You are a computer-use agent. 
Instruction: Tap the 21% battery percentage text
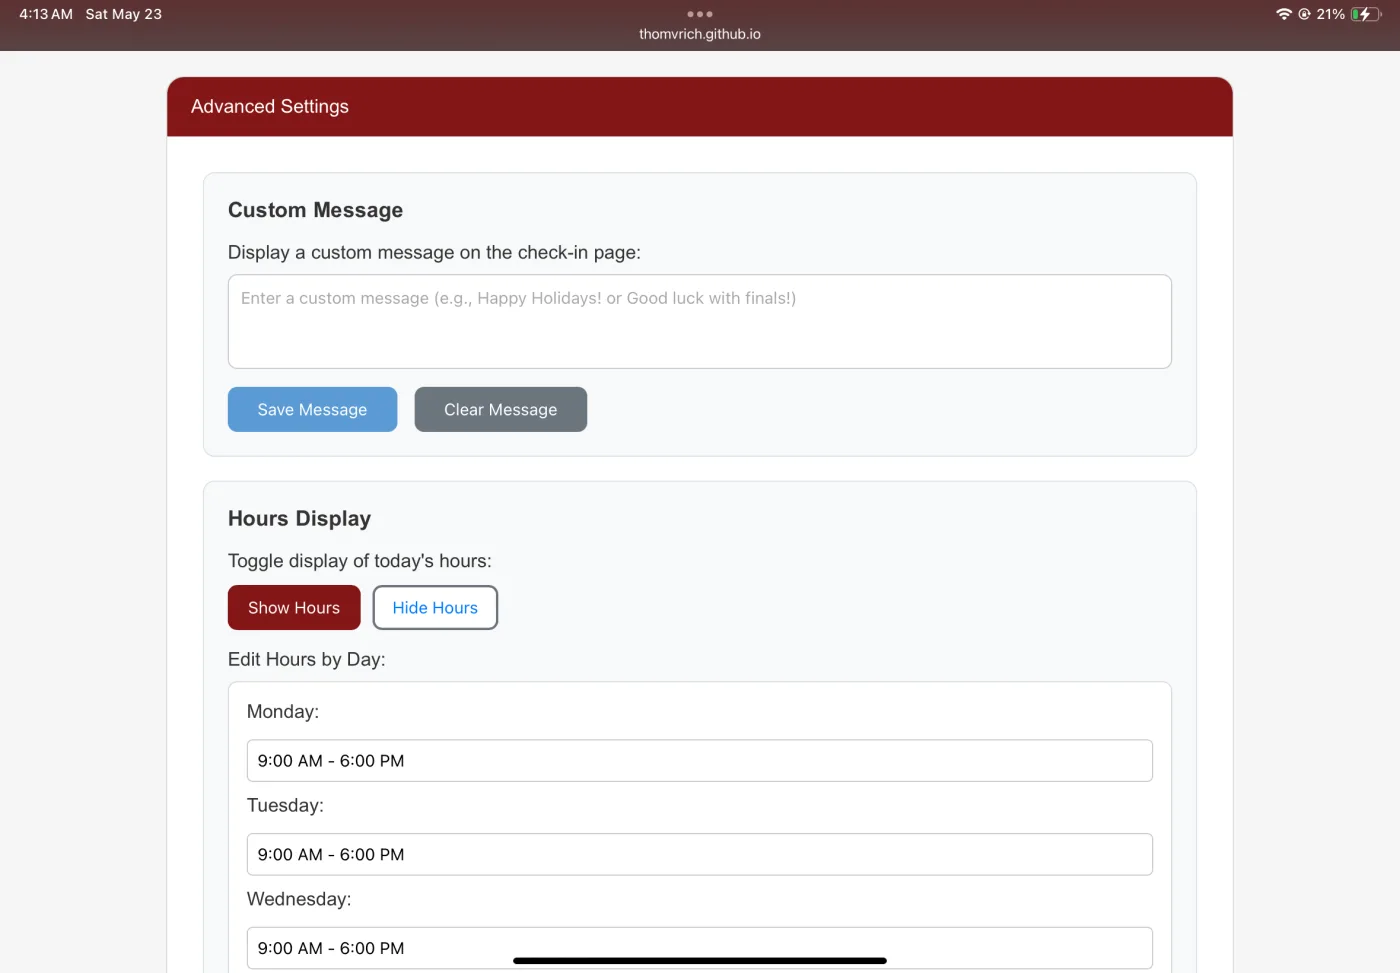pyautogui.click(x=1331, y=14)
